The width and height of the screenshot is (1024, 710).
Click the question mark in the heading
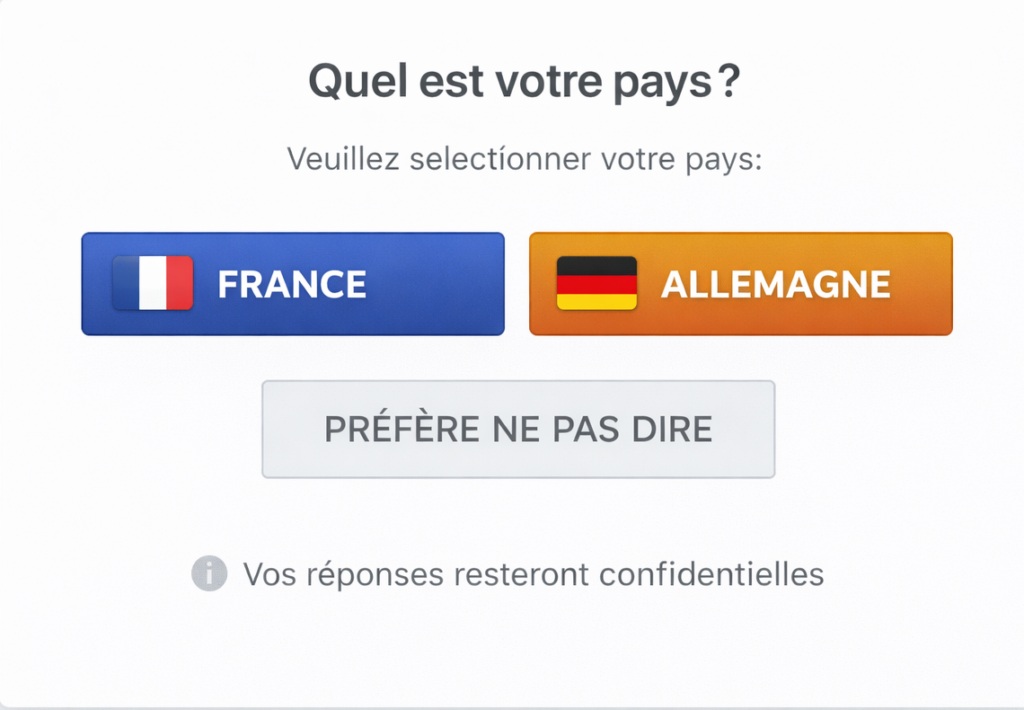click(728, 80)
